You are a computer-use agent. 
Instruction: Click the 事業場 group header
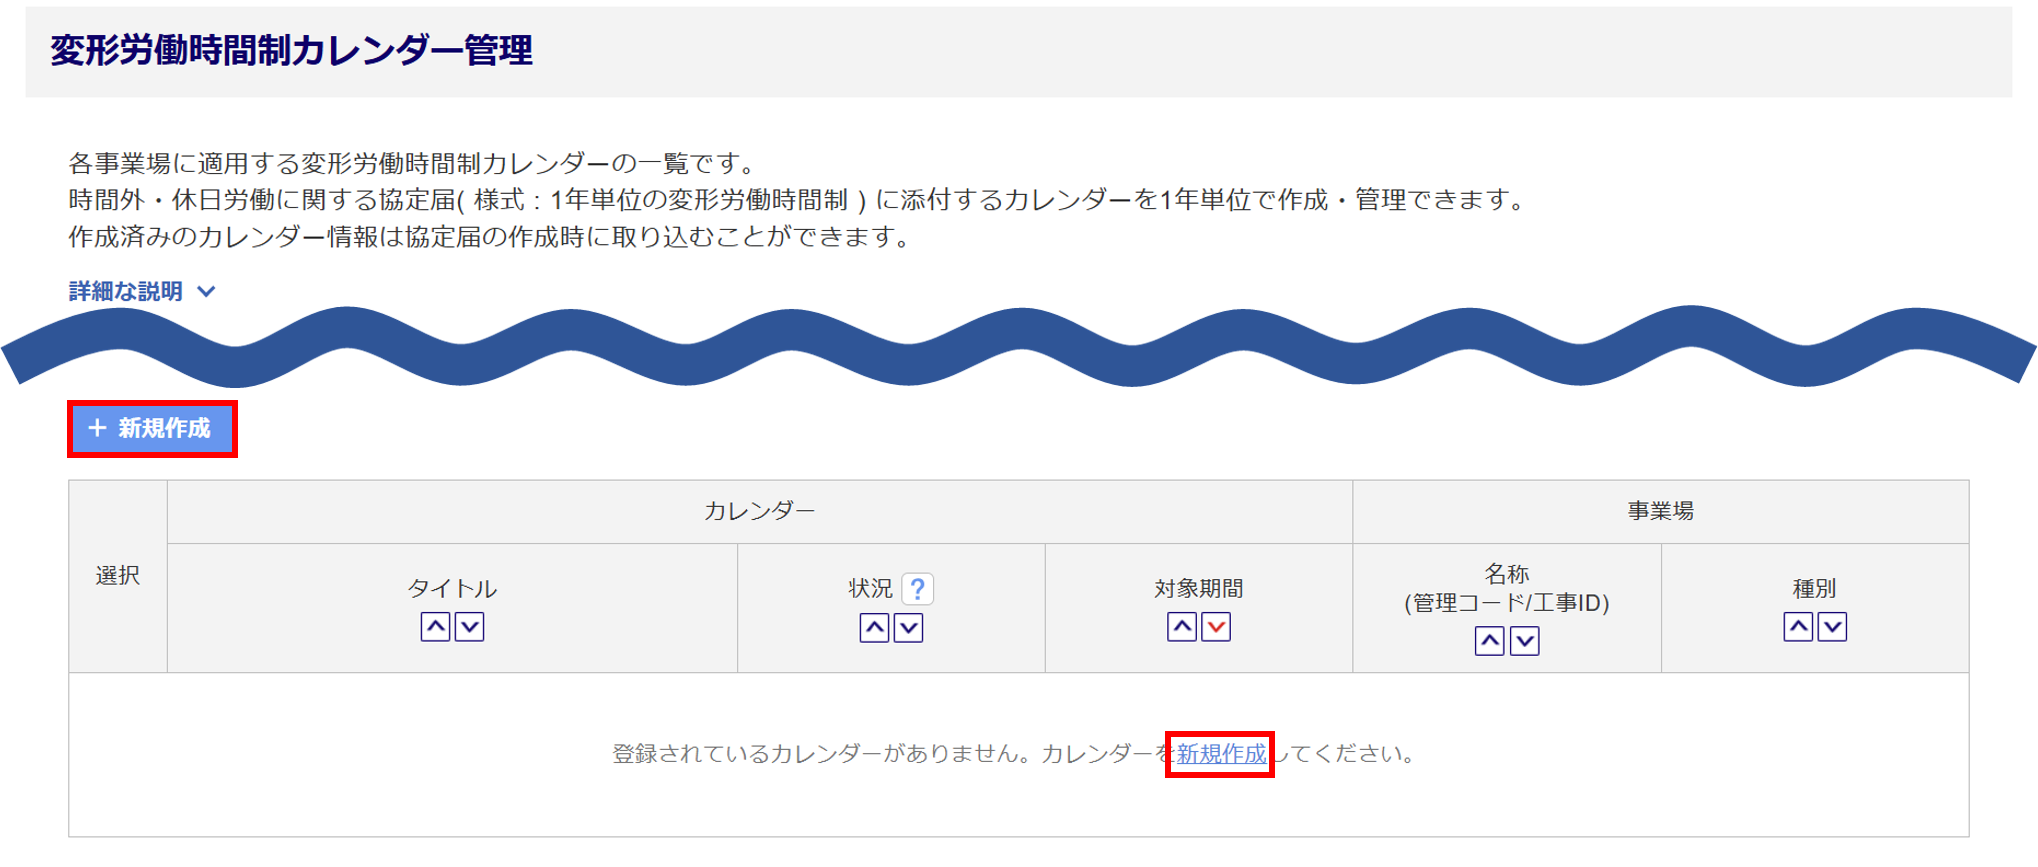pyautogui.click(x=1660, y=511)
